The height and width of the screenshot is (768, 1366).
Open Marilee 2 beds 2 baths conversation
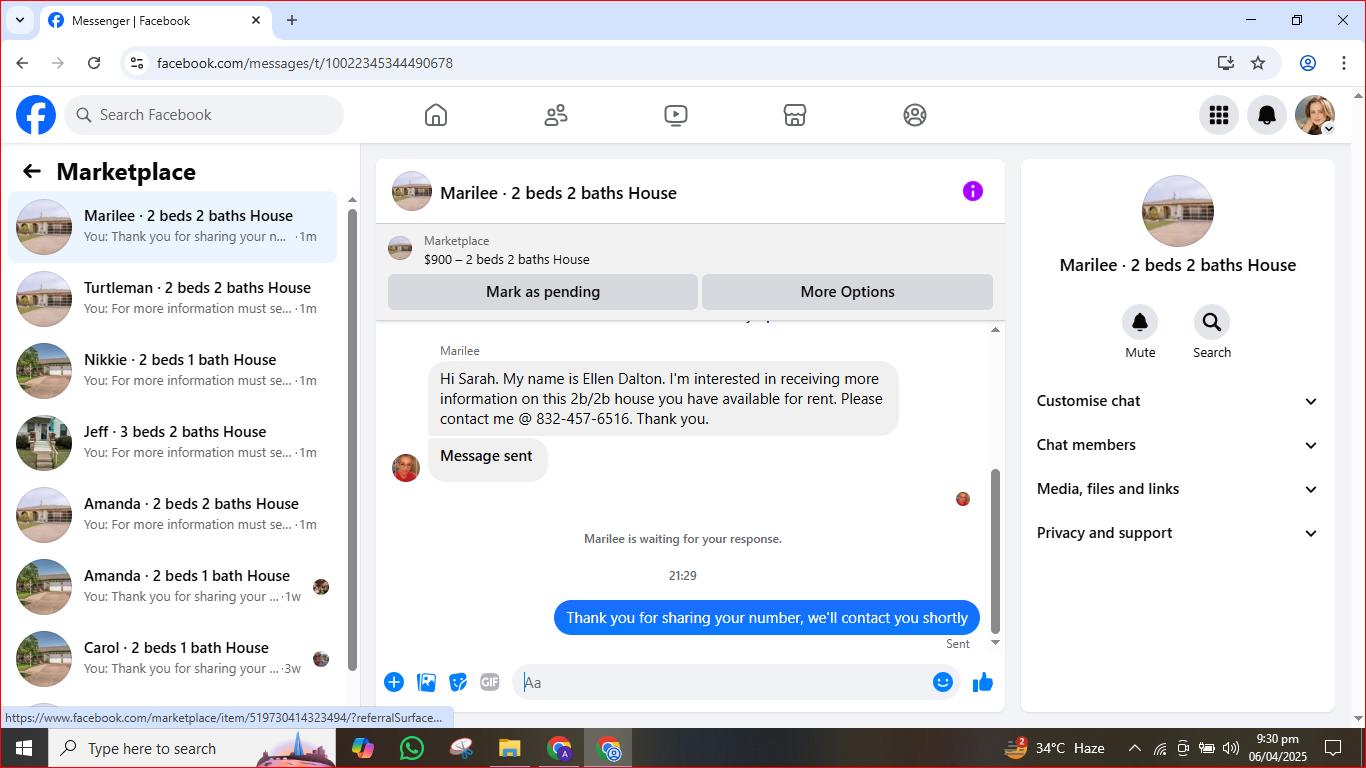(172, 227)
